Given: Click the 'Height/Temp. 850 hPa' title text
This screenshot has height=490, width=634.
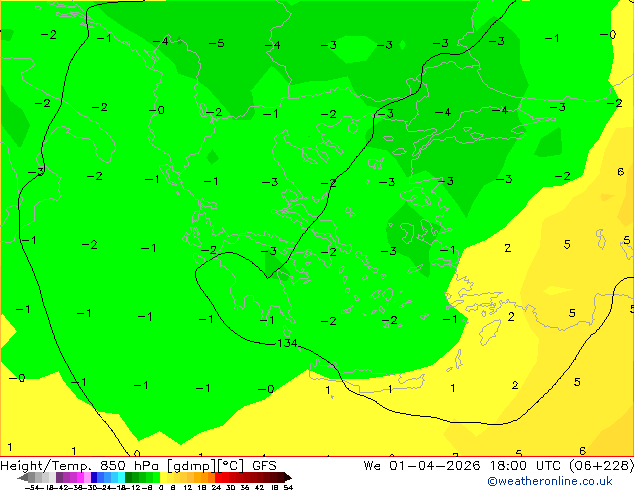Looking at the screenshot, I should [x=80, y=466].
